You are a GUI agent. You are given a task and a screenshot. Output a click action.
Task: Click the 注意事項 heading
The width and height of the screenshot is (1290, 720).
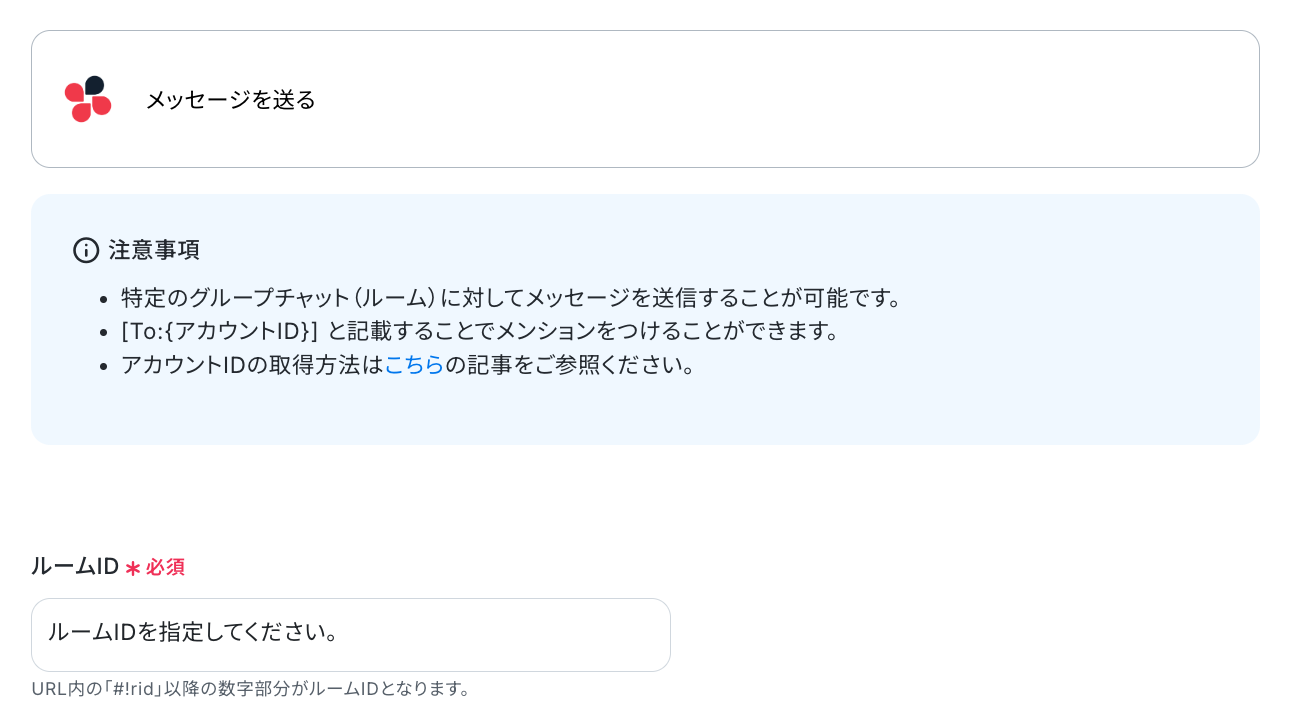(x=154, y=250)
